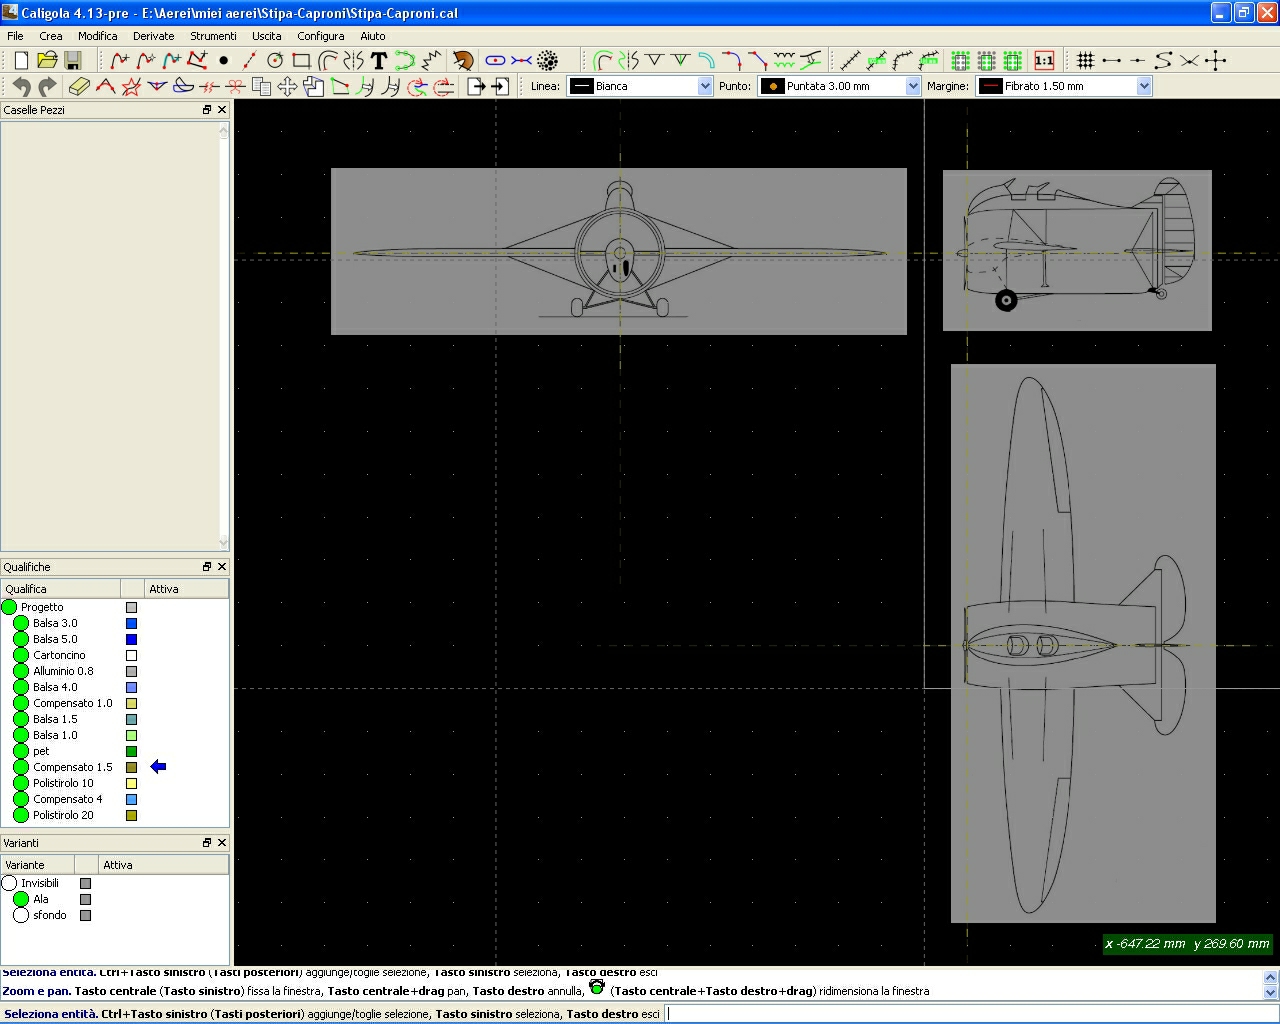This screenshot has width=1280, height=1024.
Task: Toggle the Invisibili variant circle
Action: pos(10,883)
